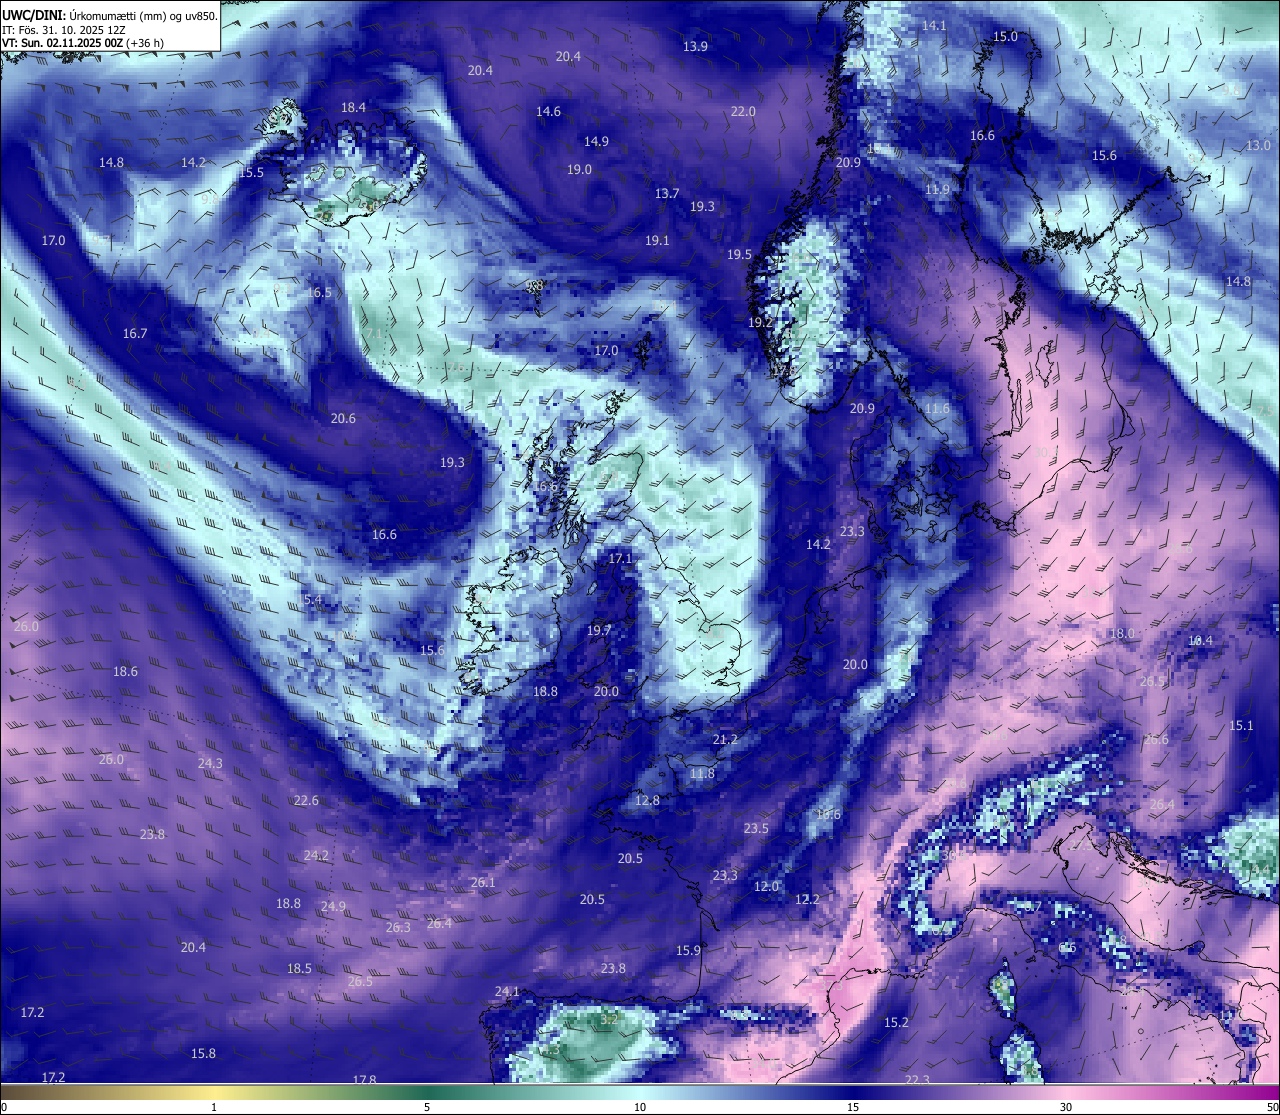This screenshot has height=1115, width=1280.
Task: Click the map value '15.8'
Action: [x=203, y=1054]
